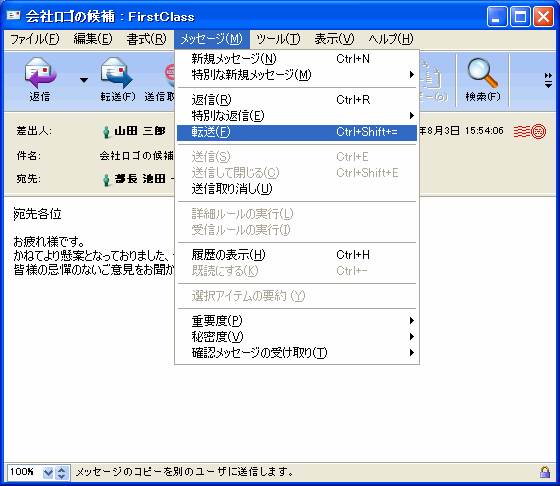Screen dimensions: 560x486
Task: Expand the toolbar overflow chevron
Action: [x=548, y=80]
